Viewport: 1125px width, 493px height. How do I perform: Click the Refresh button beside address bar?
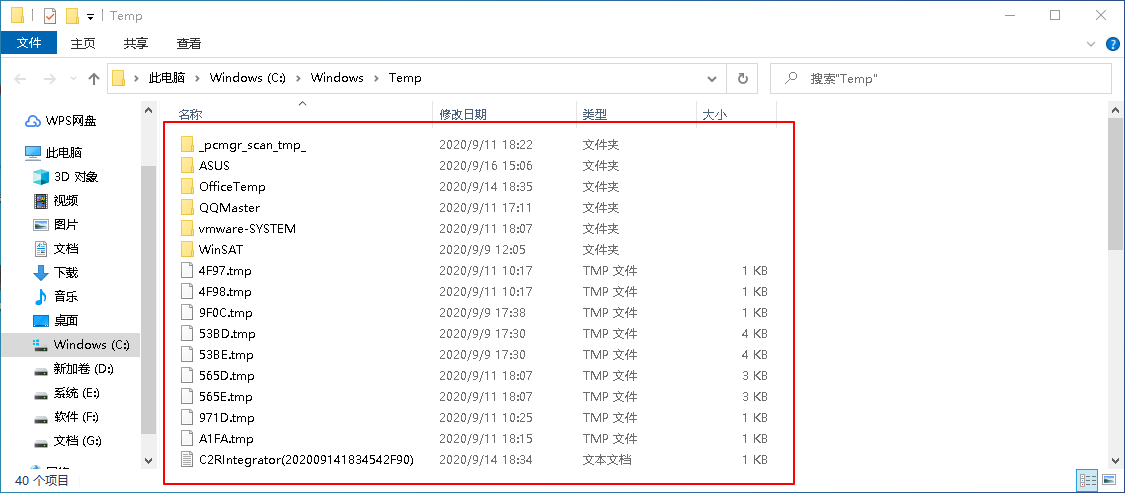(x=742, y=78)
